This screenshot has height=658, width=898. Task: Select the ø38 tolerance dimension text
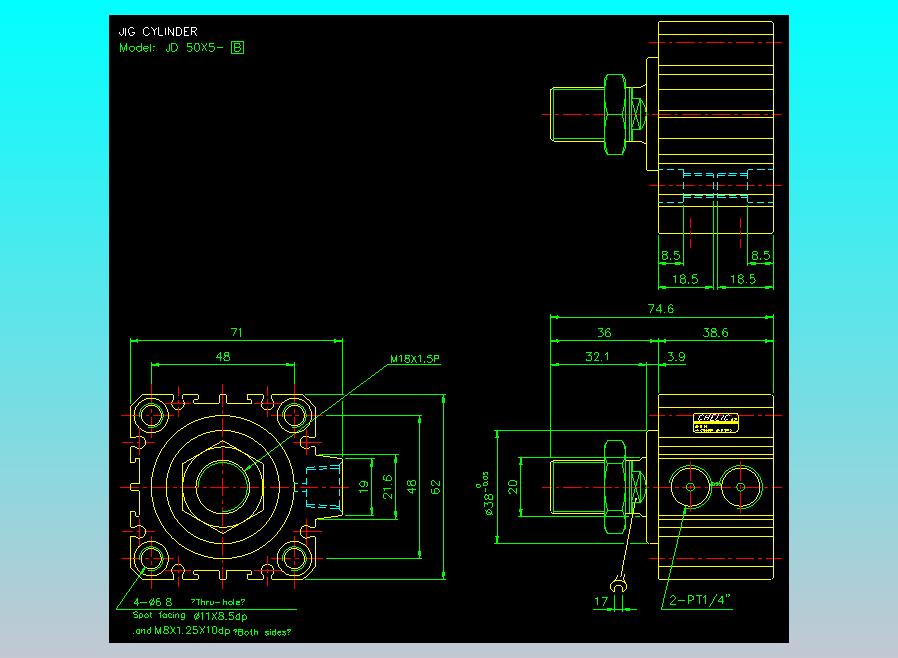tap(487, 495)
